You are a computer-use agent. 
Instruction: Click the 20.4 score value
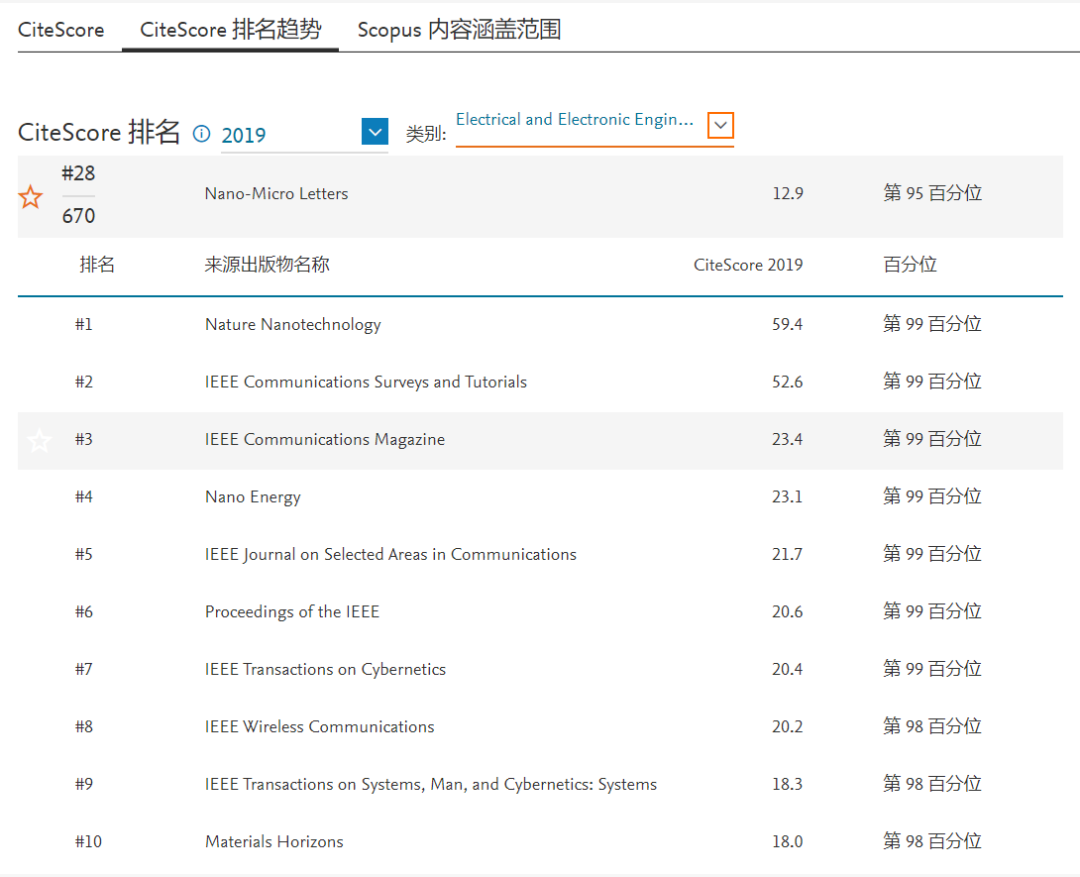click(787, 669)
